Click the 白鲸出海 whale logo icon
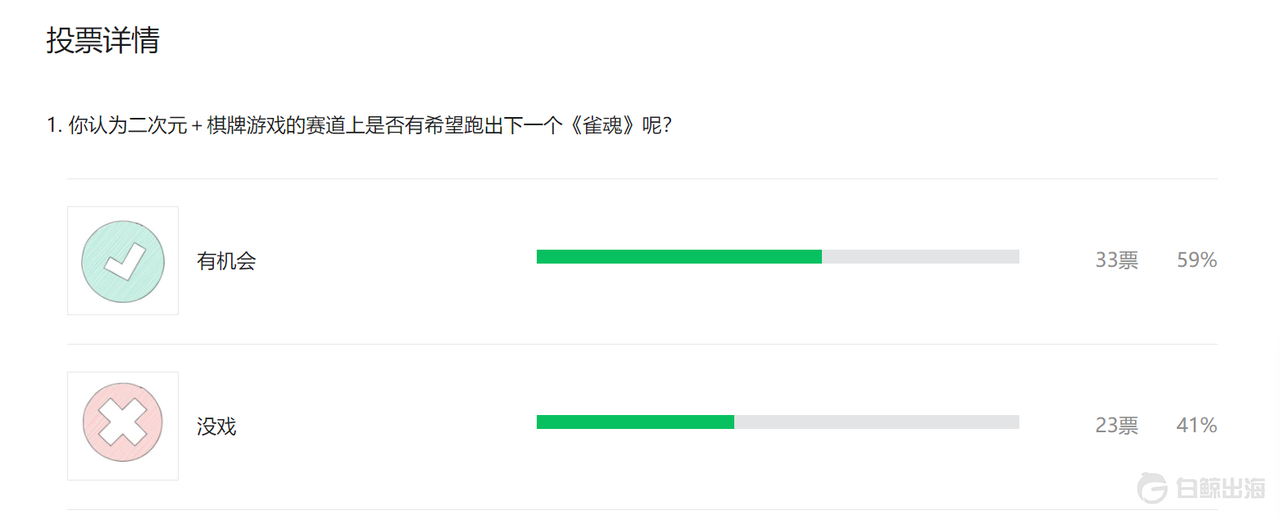 tap(1153, 489)
